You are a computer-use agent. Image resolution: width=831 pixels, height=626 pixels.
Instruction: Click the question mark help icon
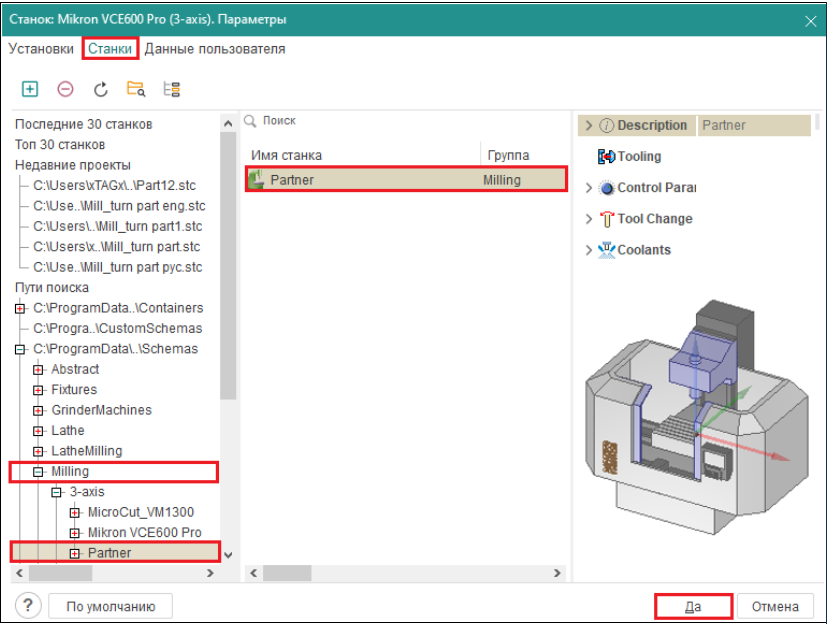[x=30, y=606]
